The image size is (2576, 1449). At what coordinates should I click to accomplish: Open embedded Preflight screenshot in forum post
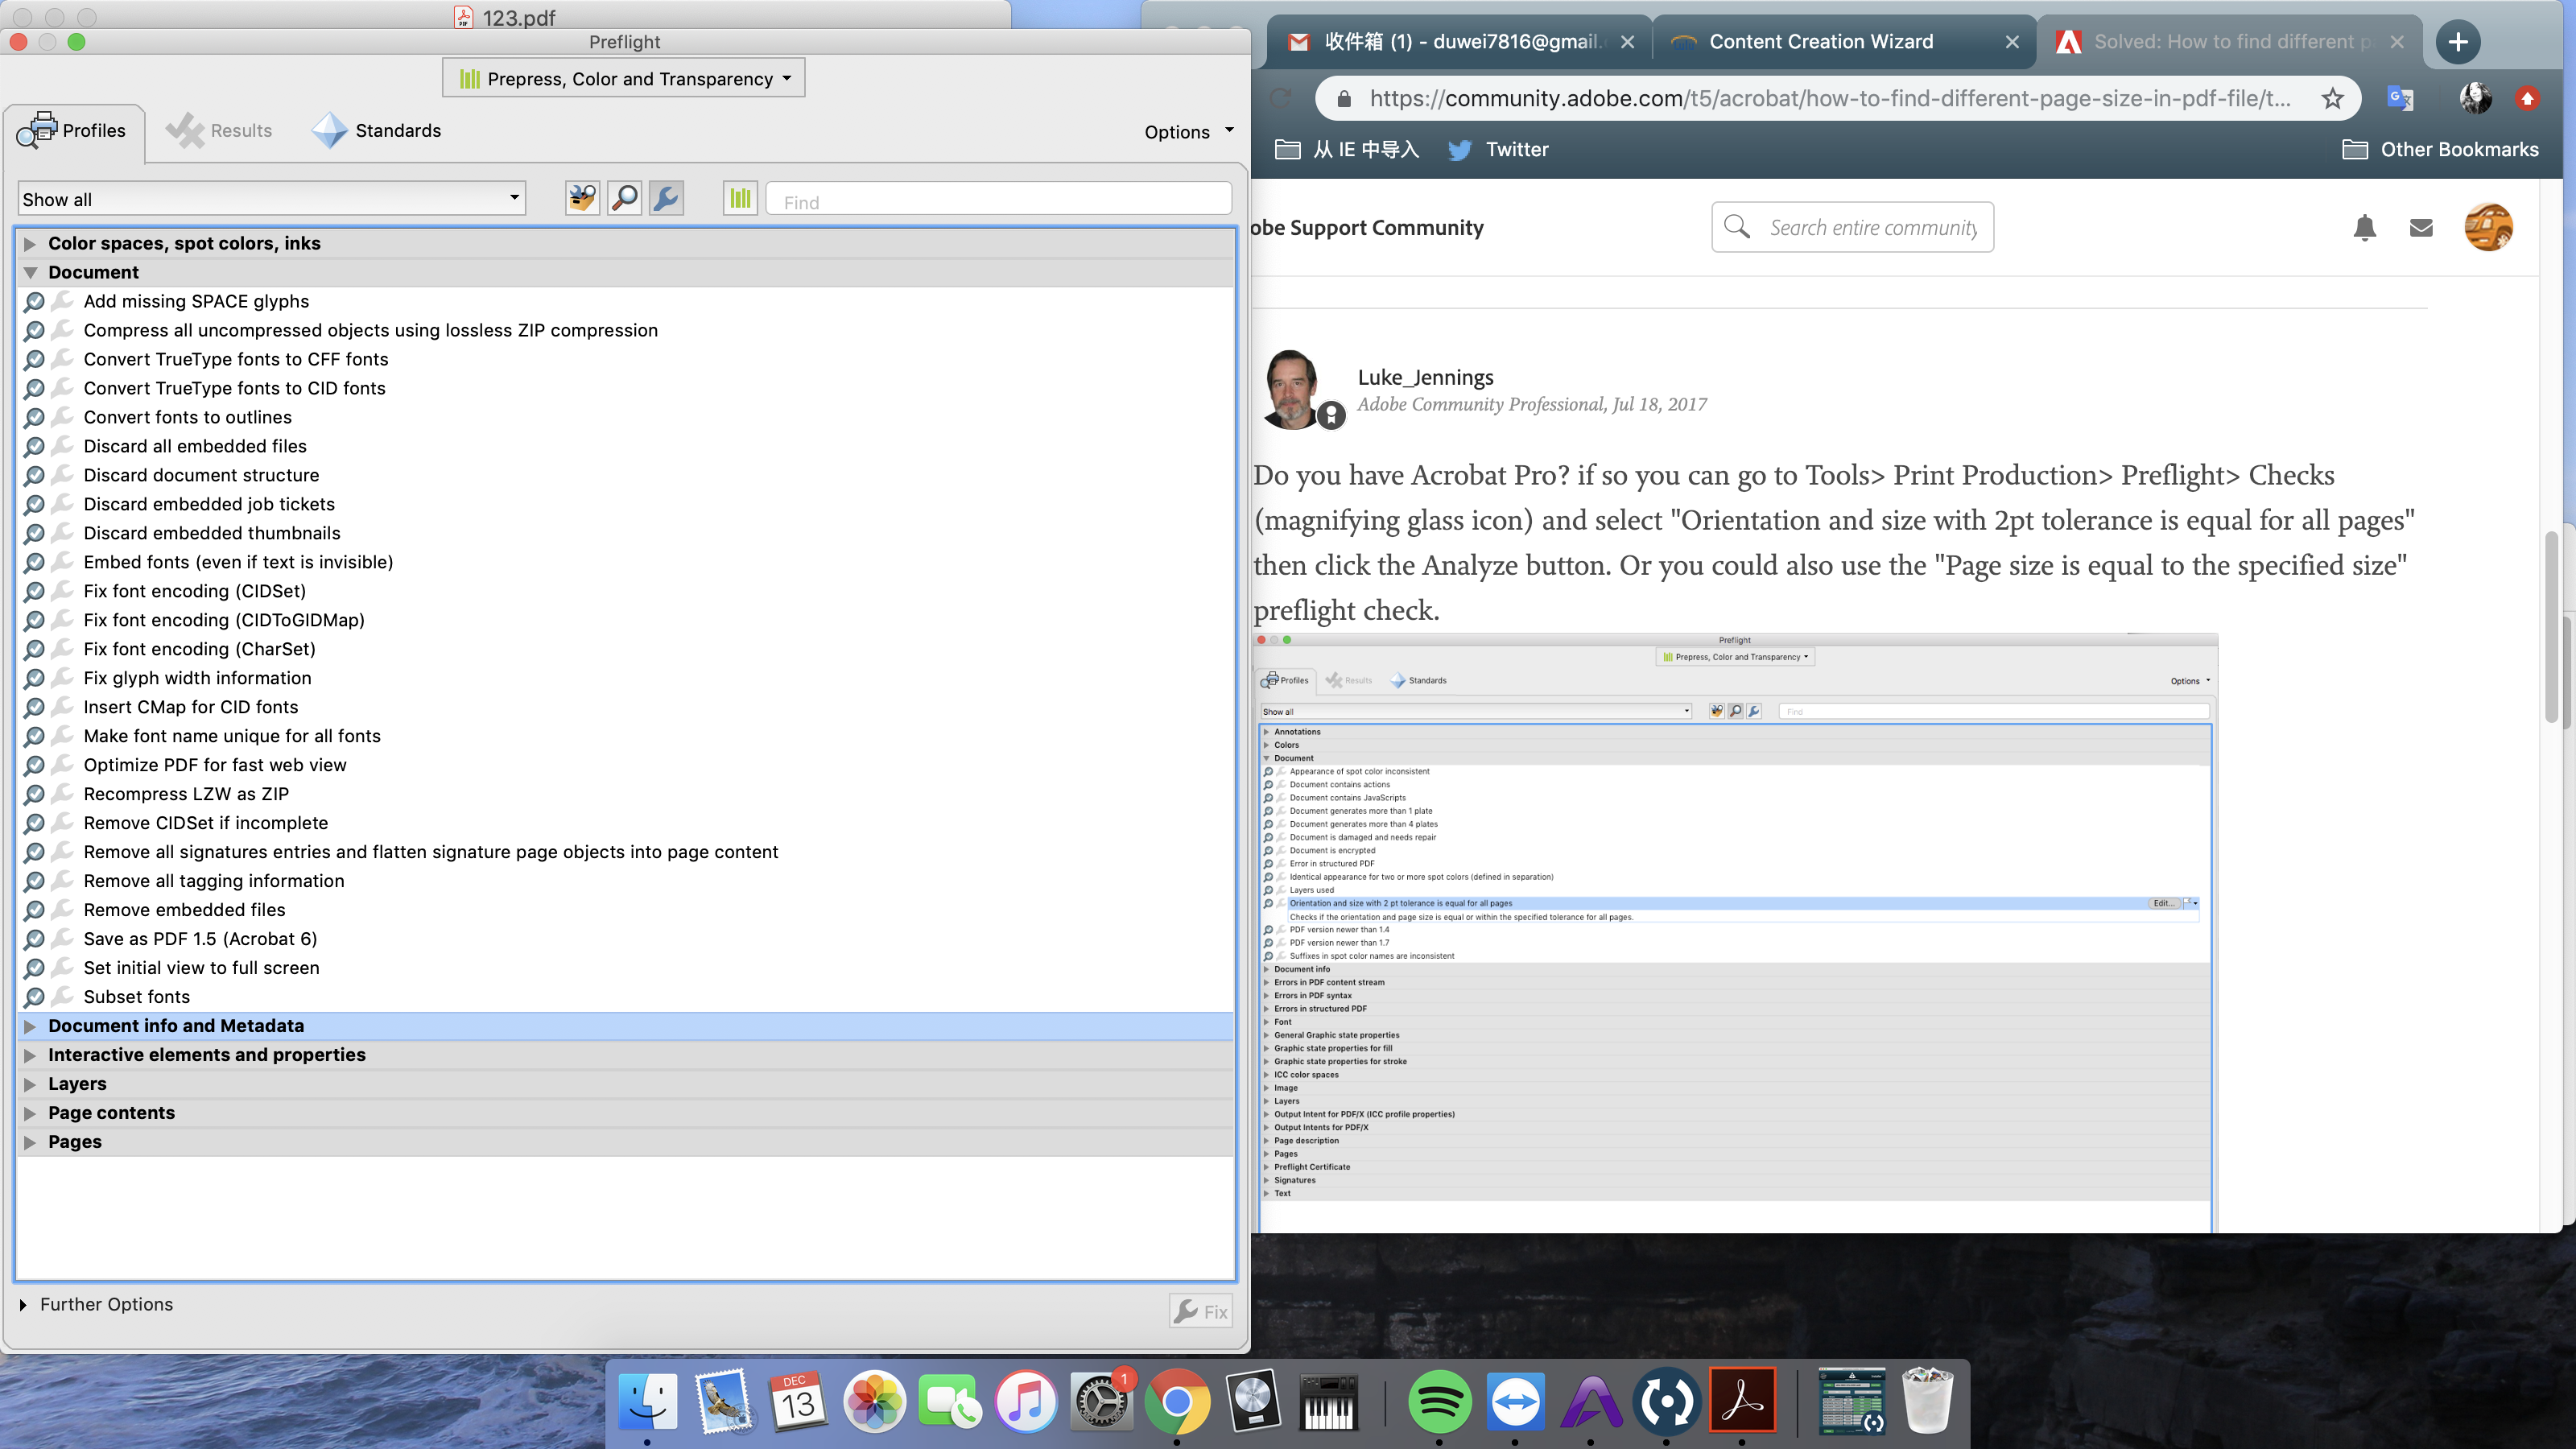click(x=1735, y=932)
